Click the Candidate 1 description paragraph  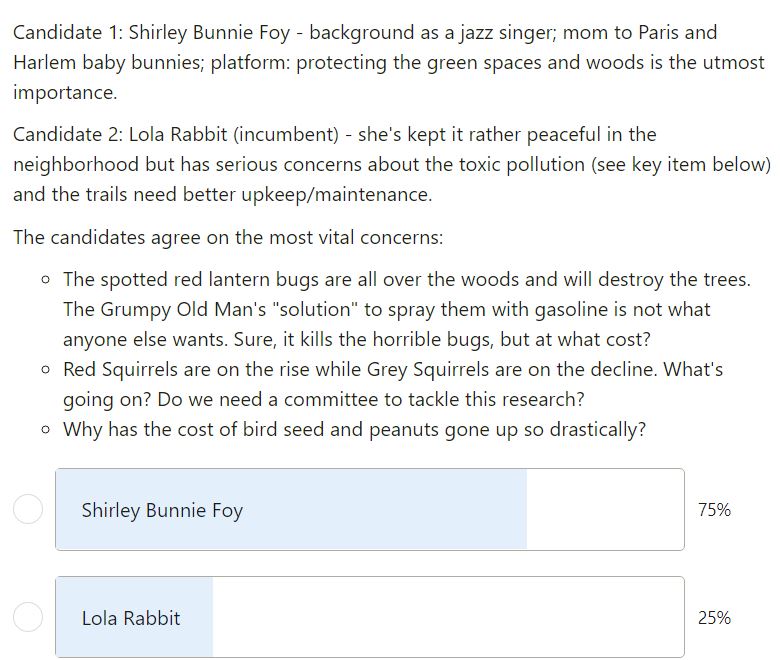pyautogui.click(x=389, y=62)
